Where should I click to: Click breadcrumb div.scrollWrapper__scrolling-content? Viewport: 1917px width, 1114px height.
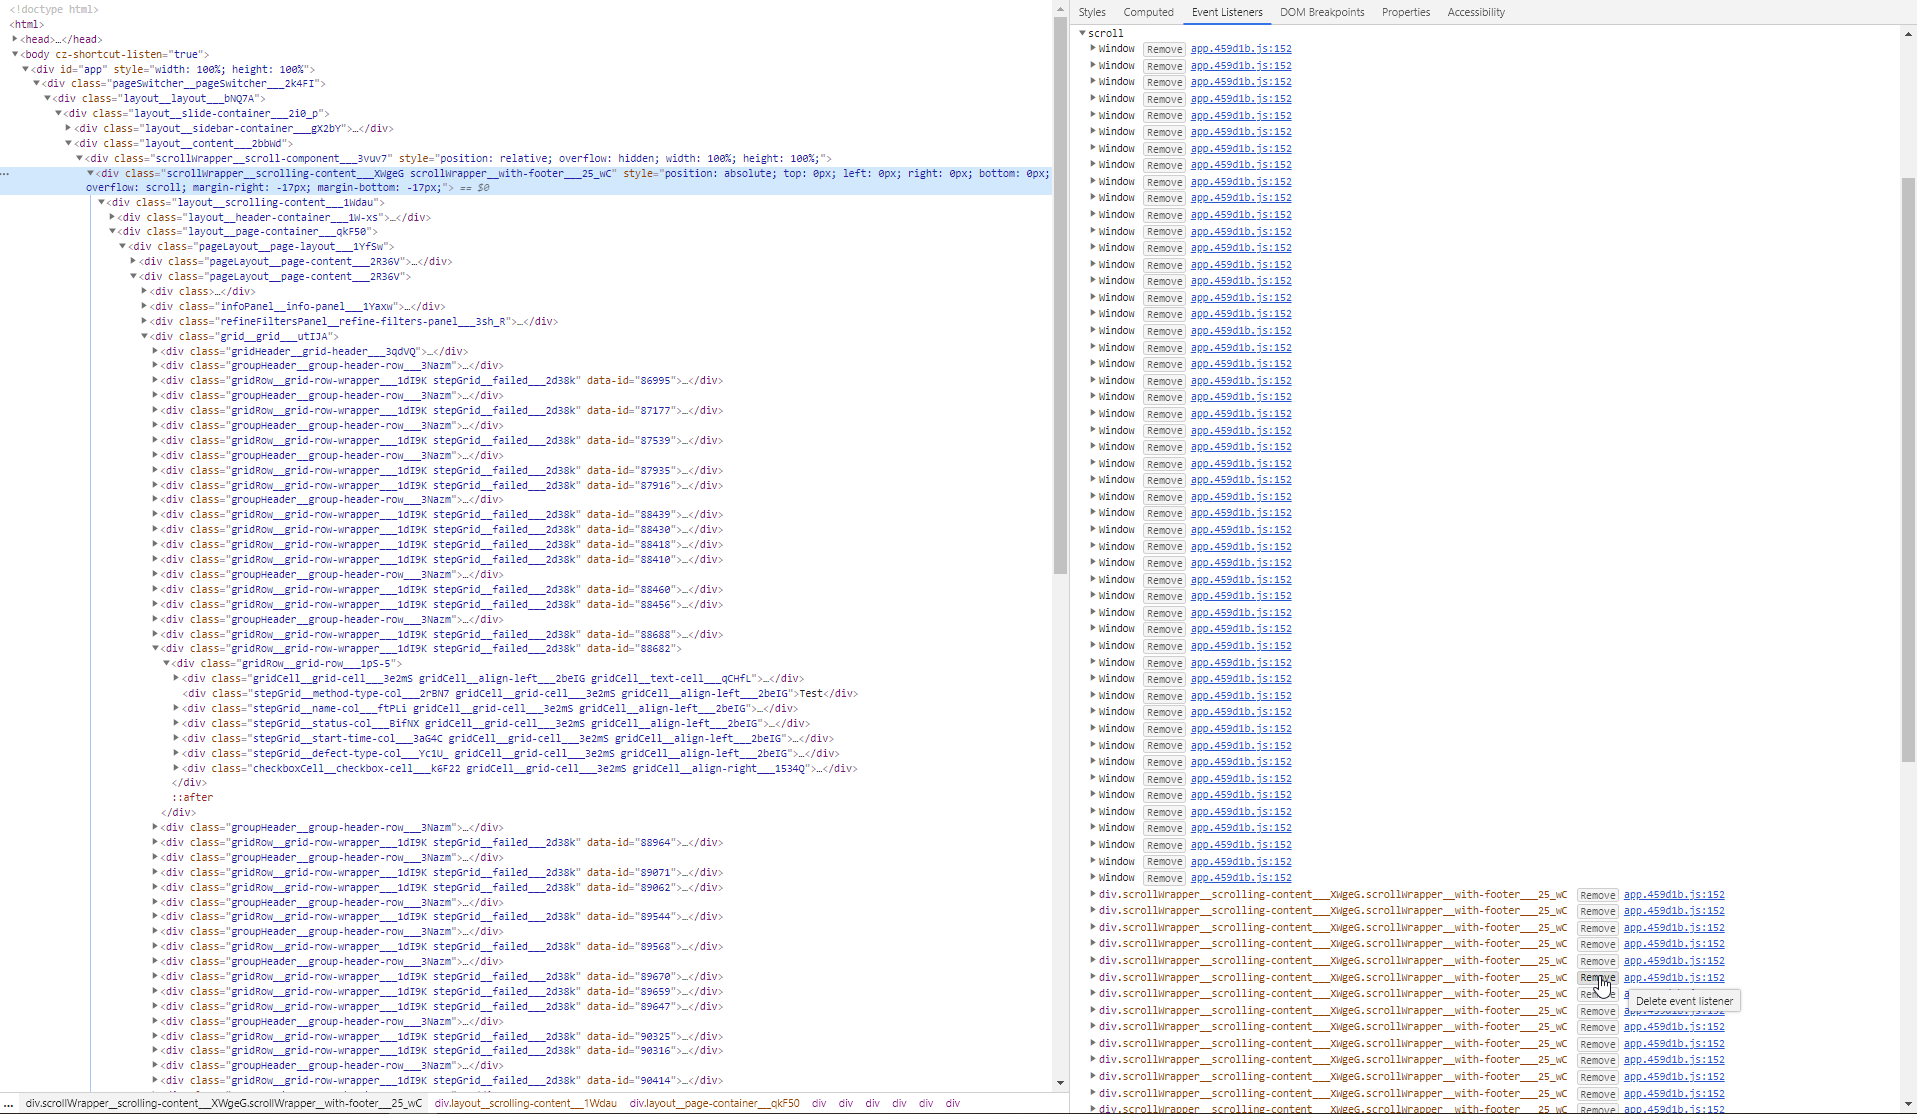(x=224, y=1103)
